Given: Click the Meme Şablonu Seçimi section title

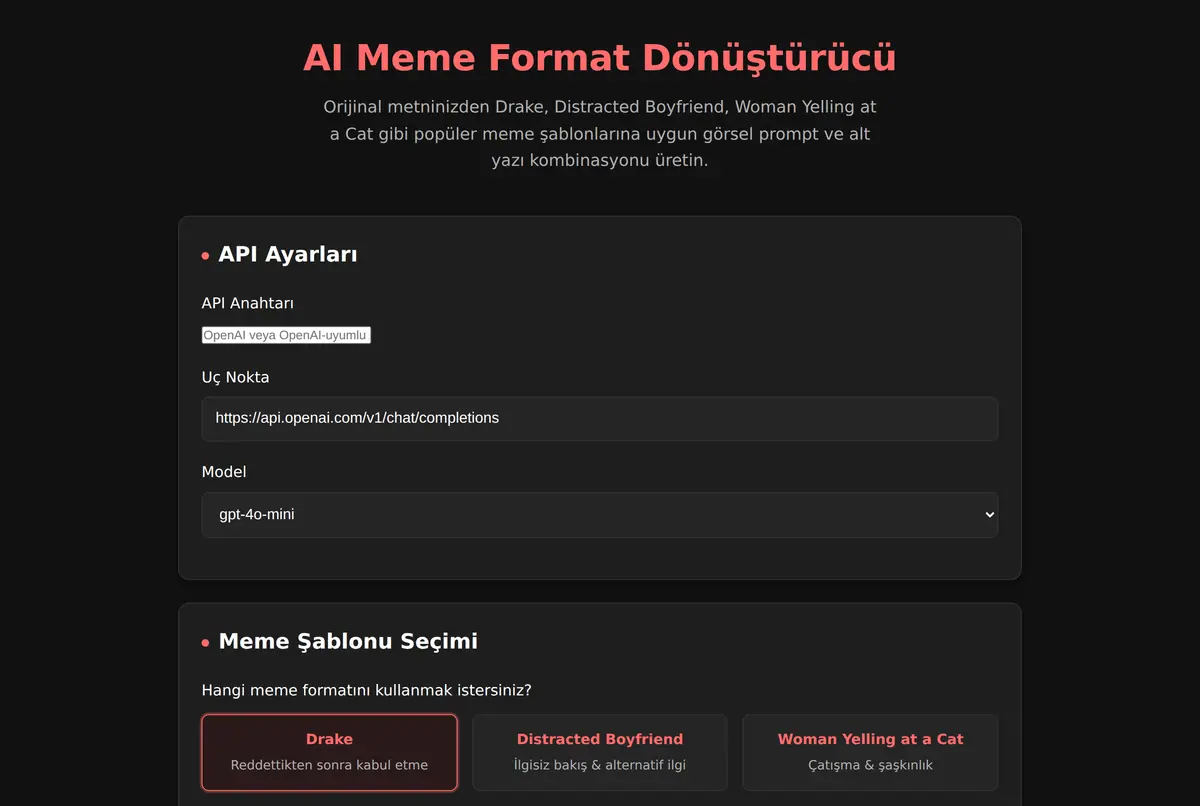Looking at the screenshot, I should (348, 641).
